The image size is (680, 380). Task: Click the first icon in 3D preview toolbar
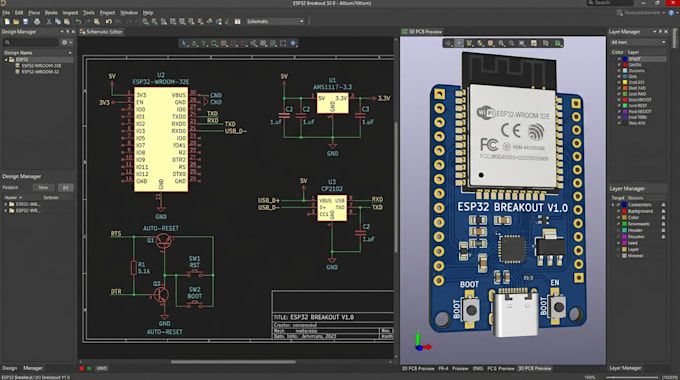click(x=449, y=43)
